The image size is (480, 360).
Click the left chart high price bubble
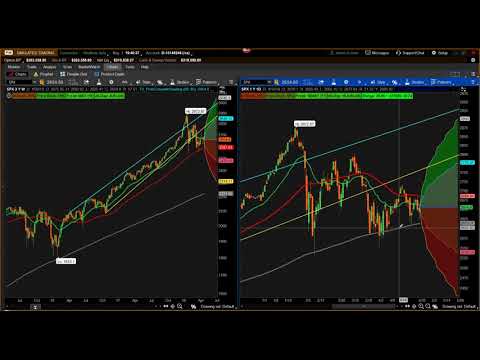(196, 111)
